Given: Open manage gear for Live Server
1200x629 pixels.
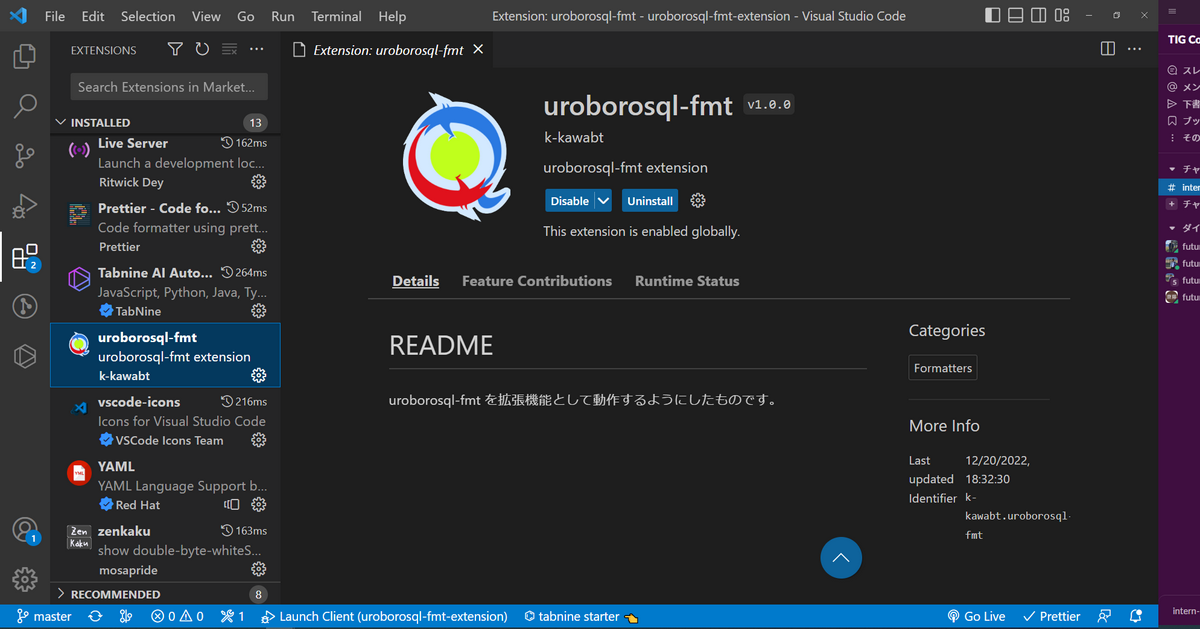Looking at the screenshot, I should pyautogui.click(x=258, y=182).
